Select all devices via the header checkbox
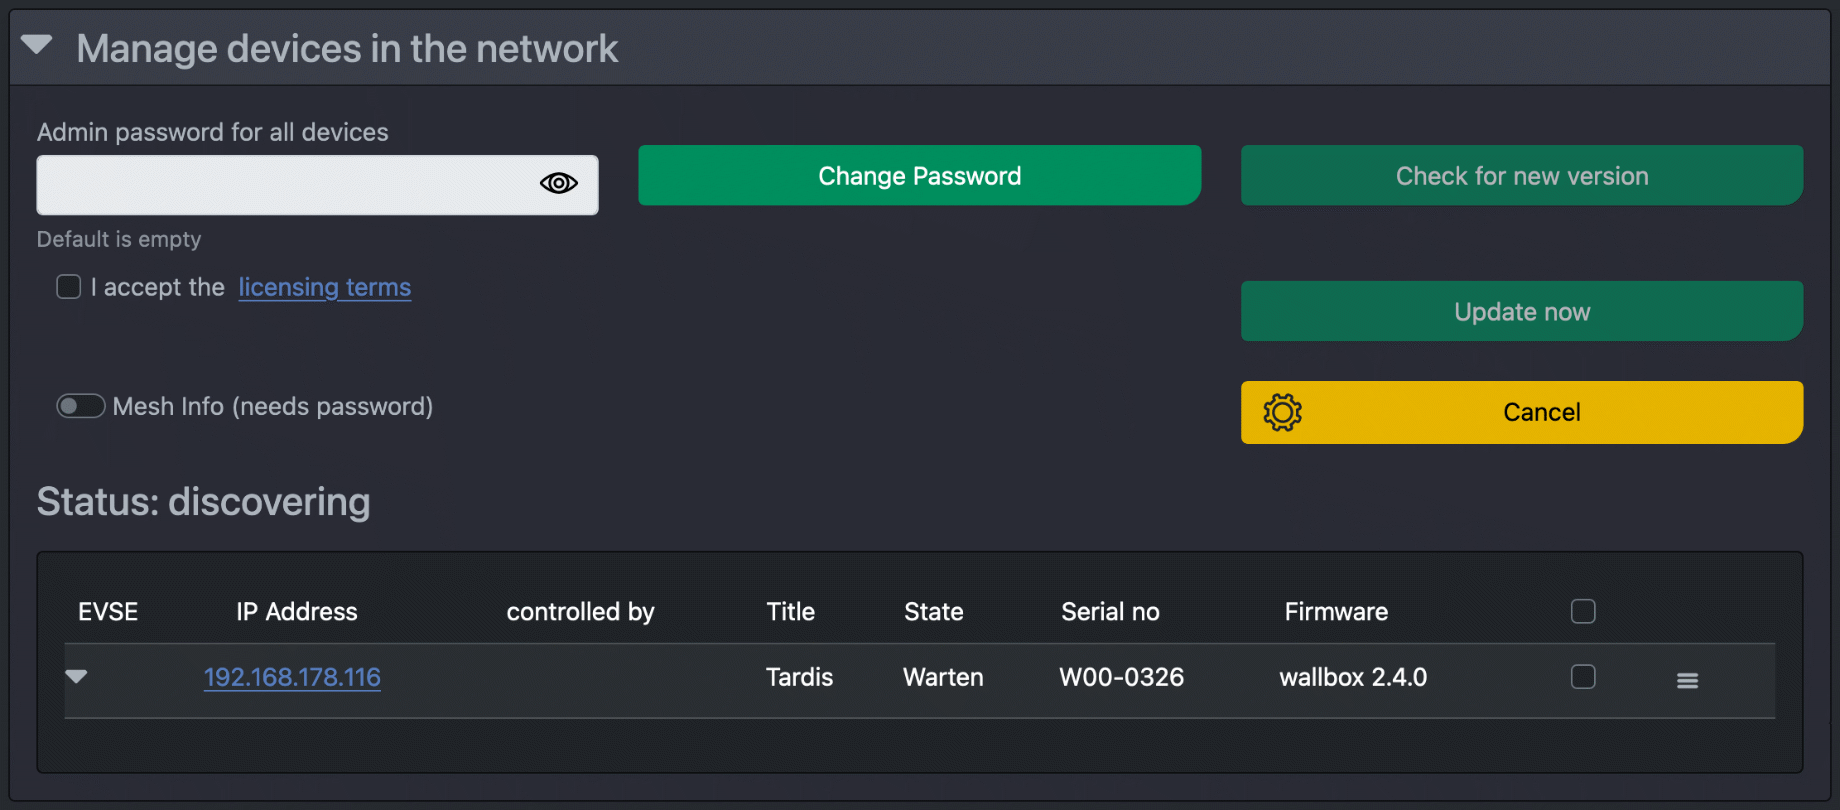1840x810 pixels. [1583, 610]
